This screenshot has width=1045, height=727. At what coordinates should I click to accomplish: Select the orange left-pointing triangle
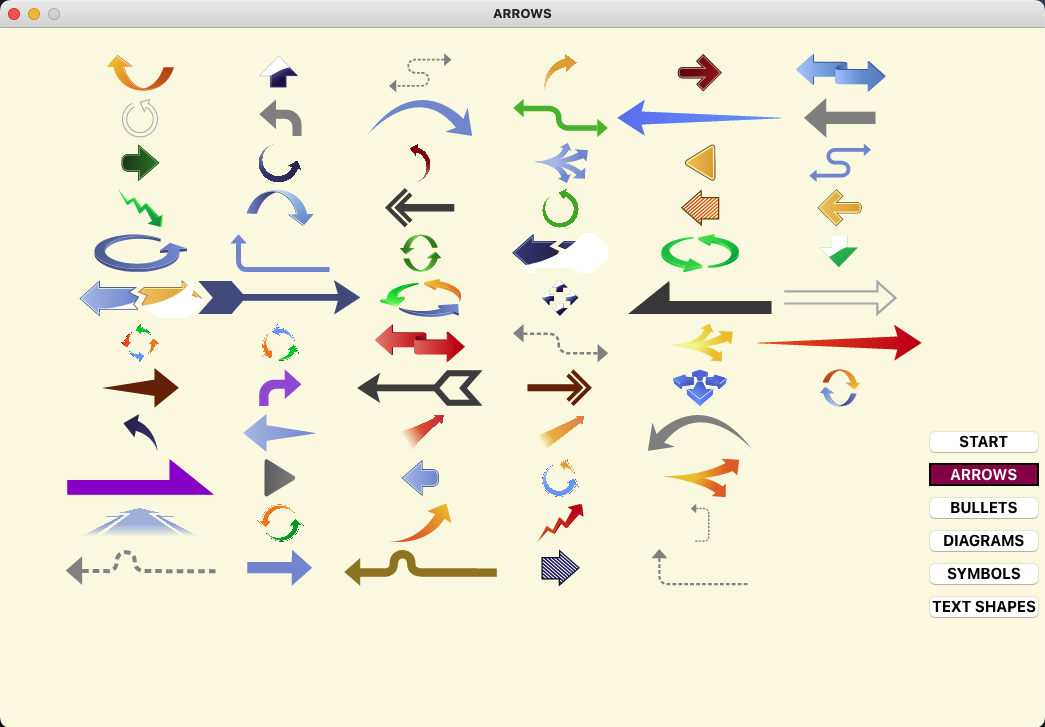pos(700,163)
